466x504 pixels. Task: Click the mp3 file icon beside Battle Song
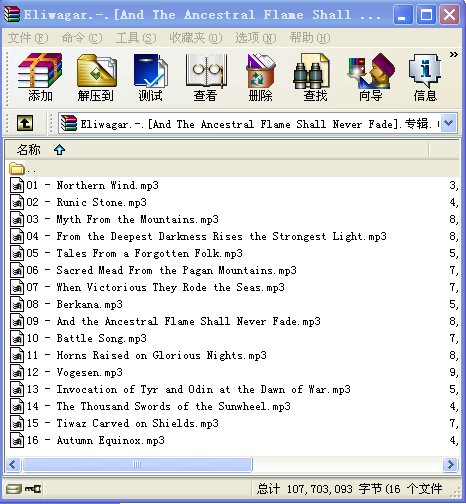coord(17,338)
